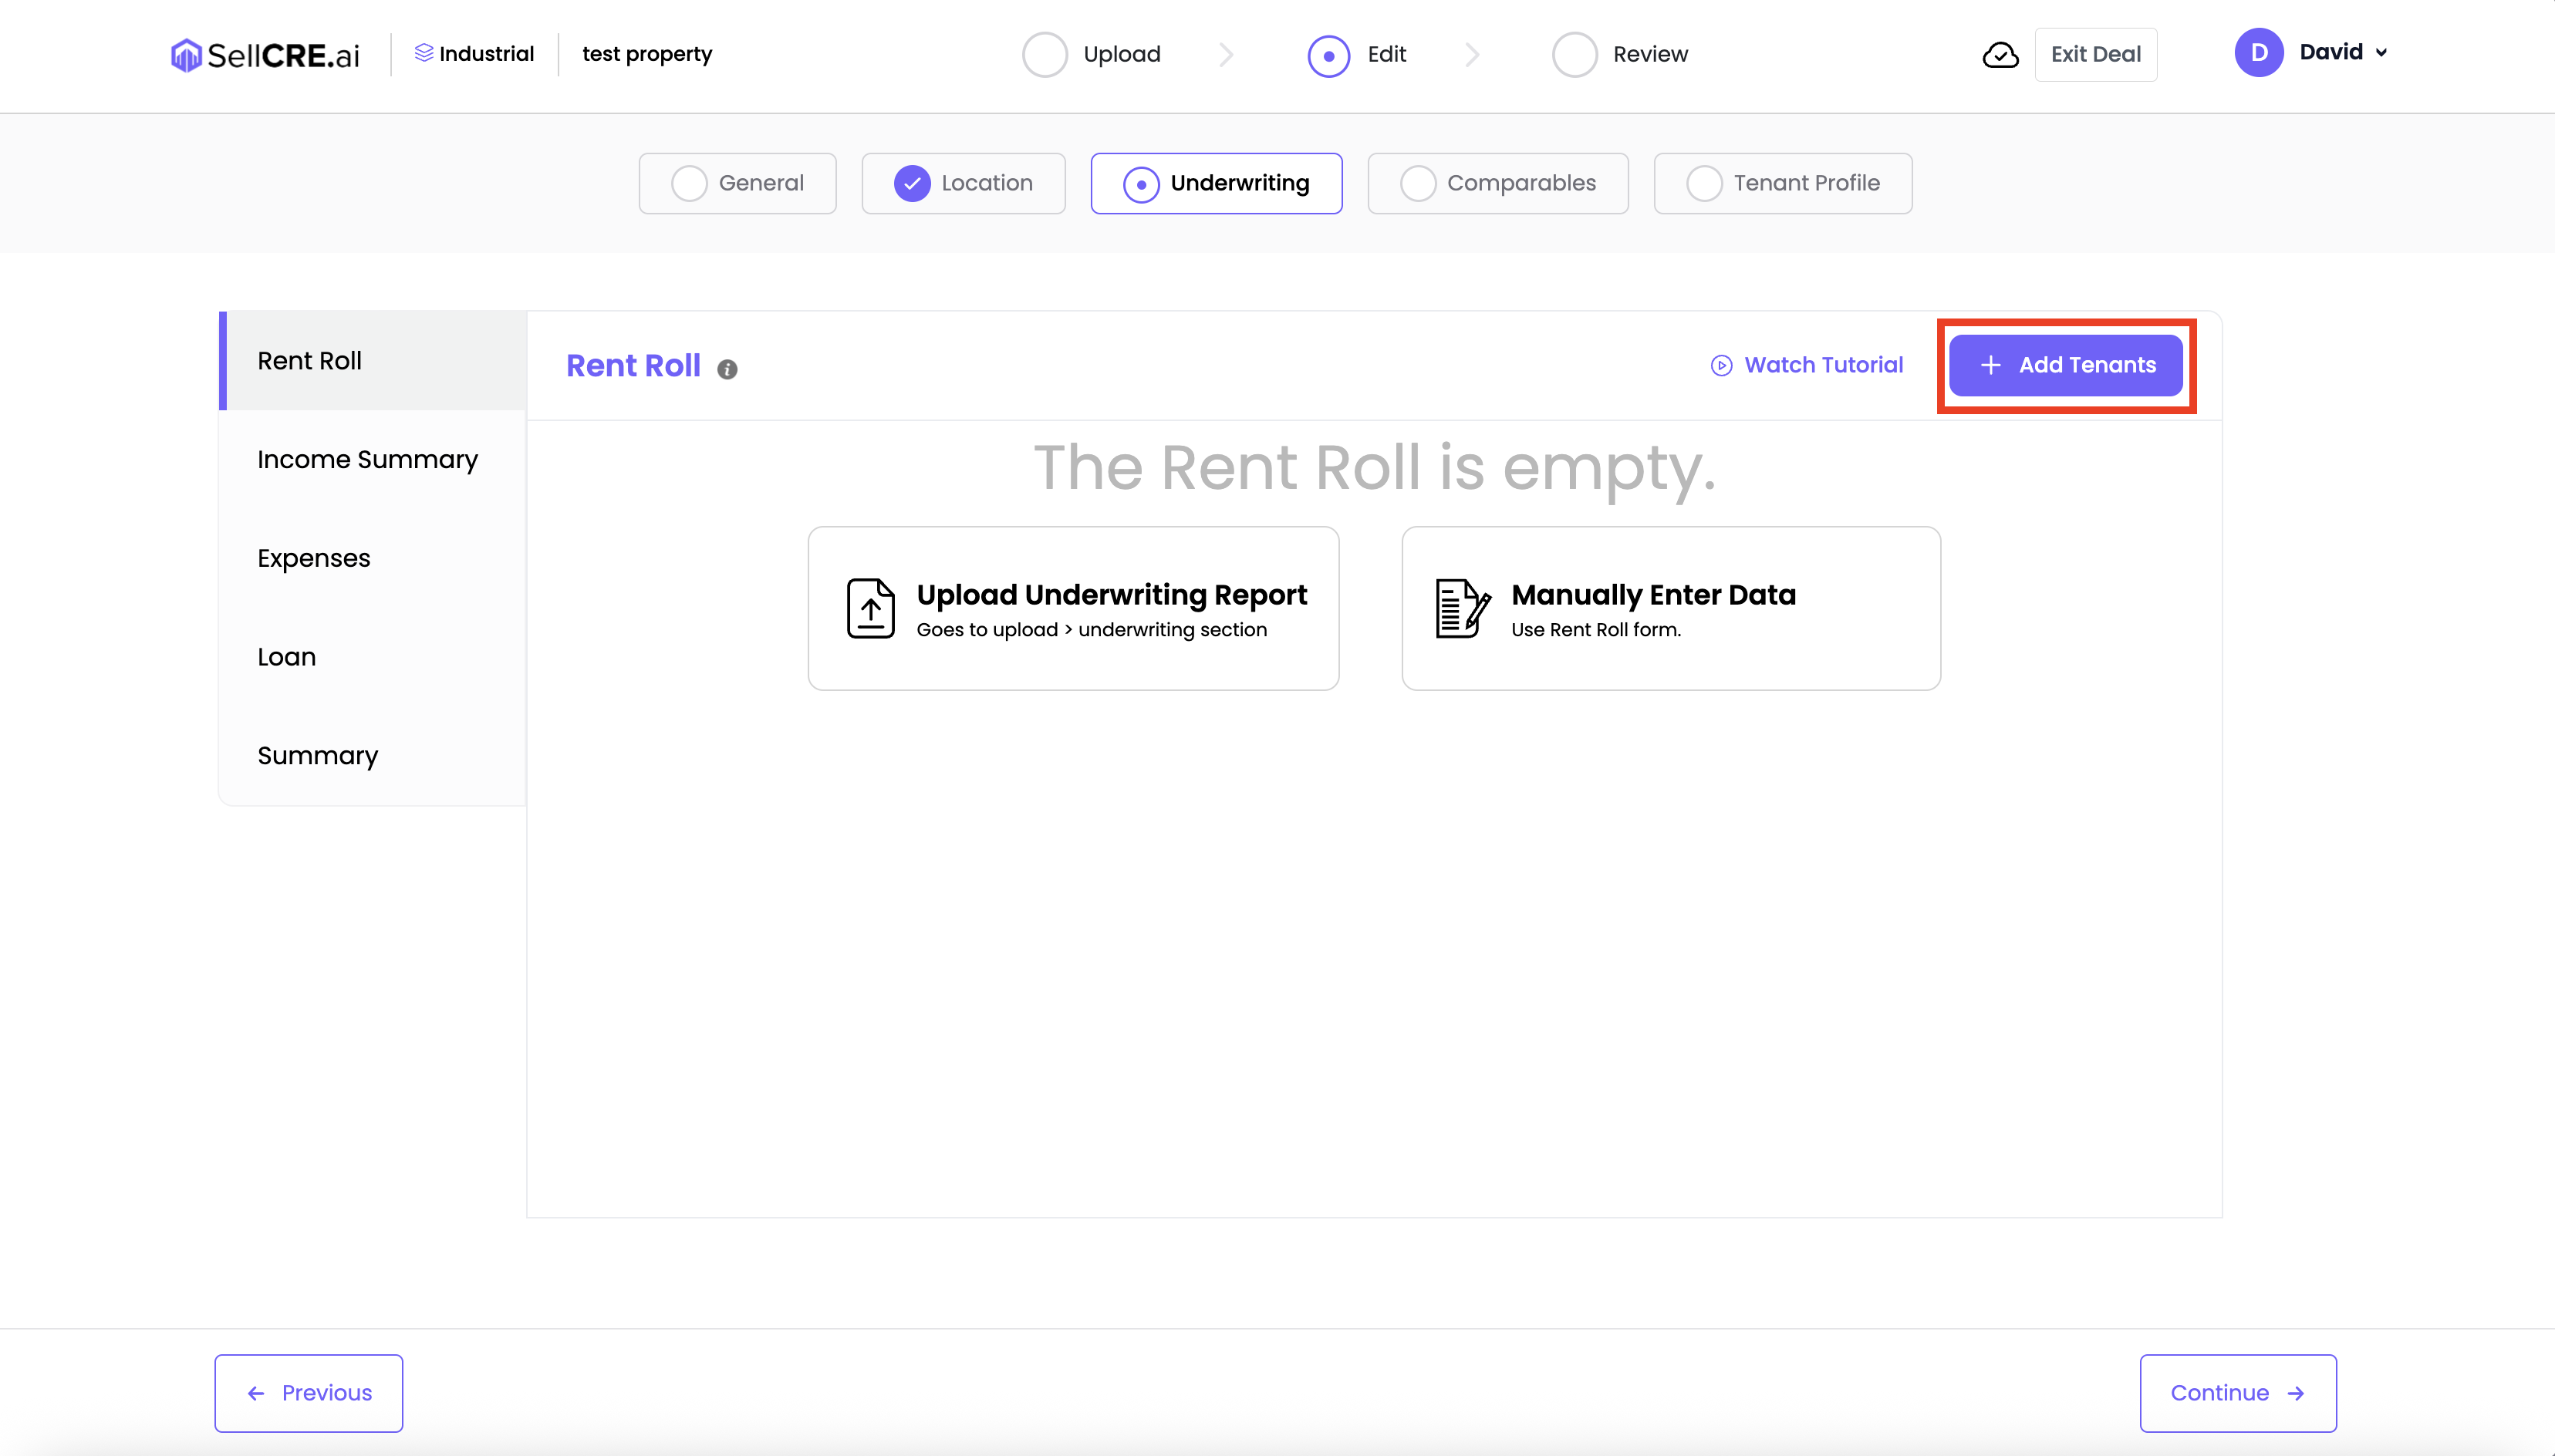Image resolution: width=2555 pixels, height=1456 pixels.
Task: Open the Tenant Profile tab
Action: point(1782,183)
